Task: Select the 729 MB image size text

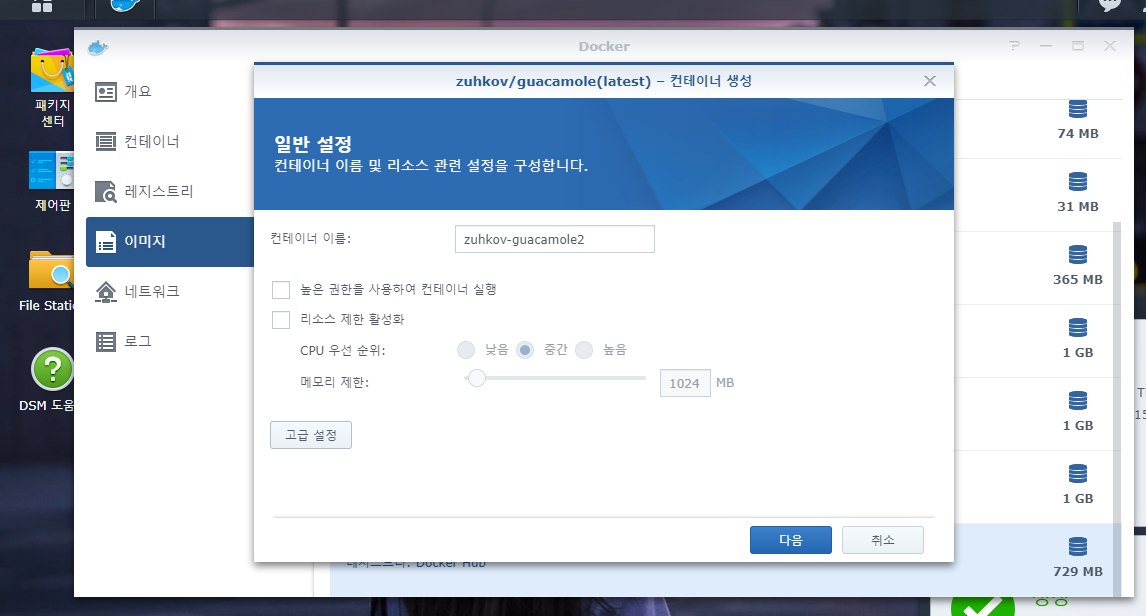Action: tap(1078, 572)
